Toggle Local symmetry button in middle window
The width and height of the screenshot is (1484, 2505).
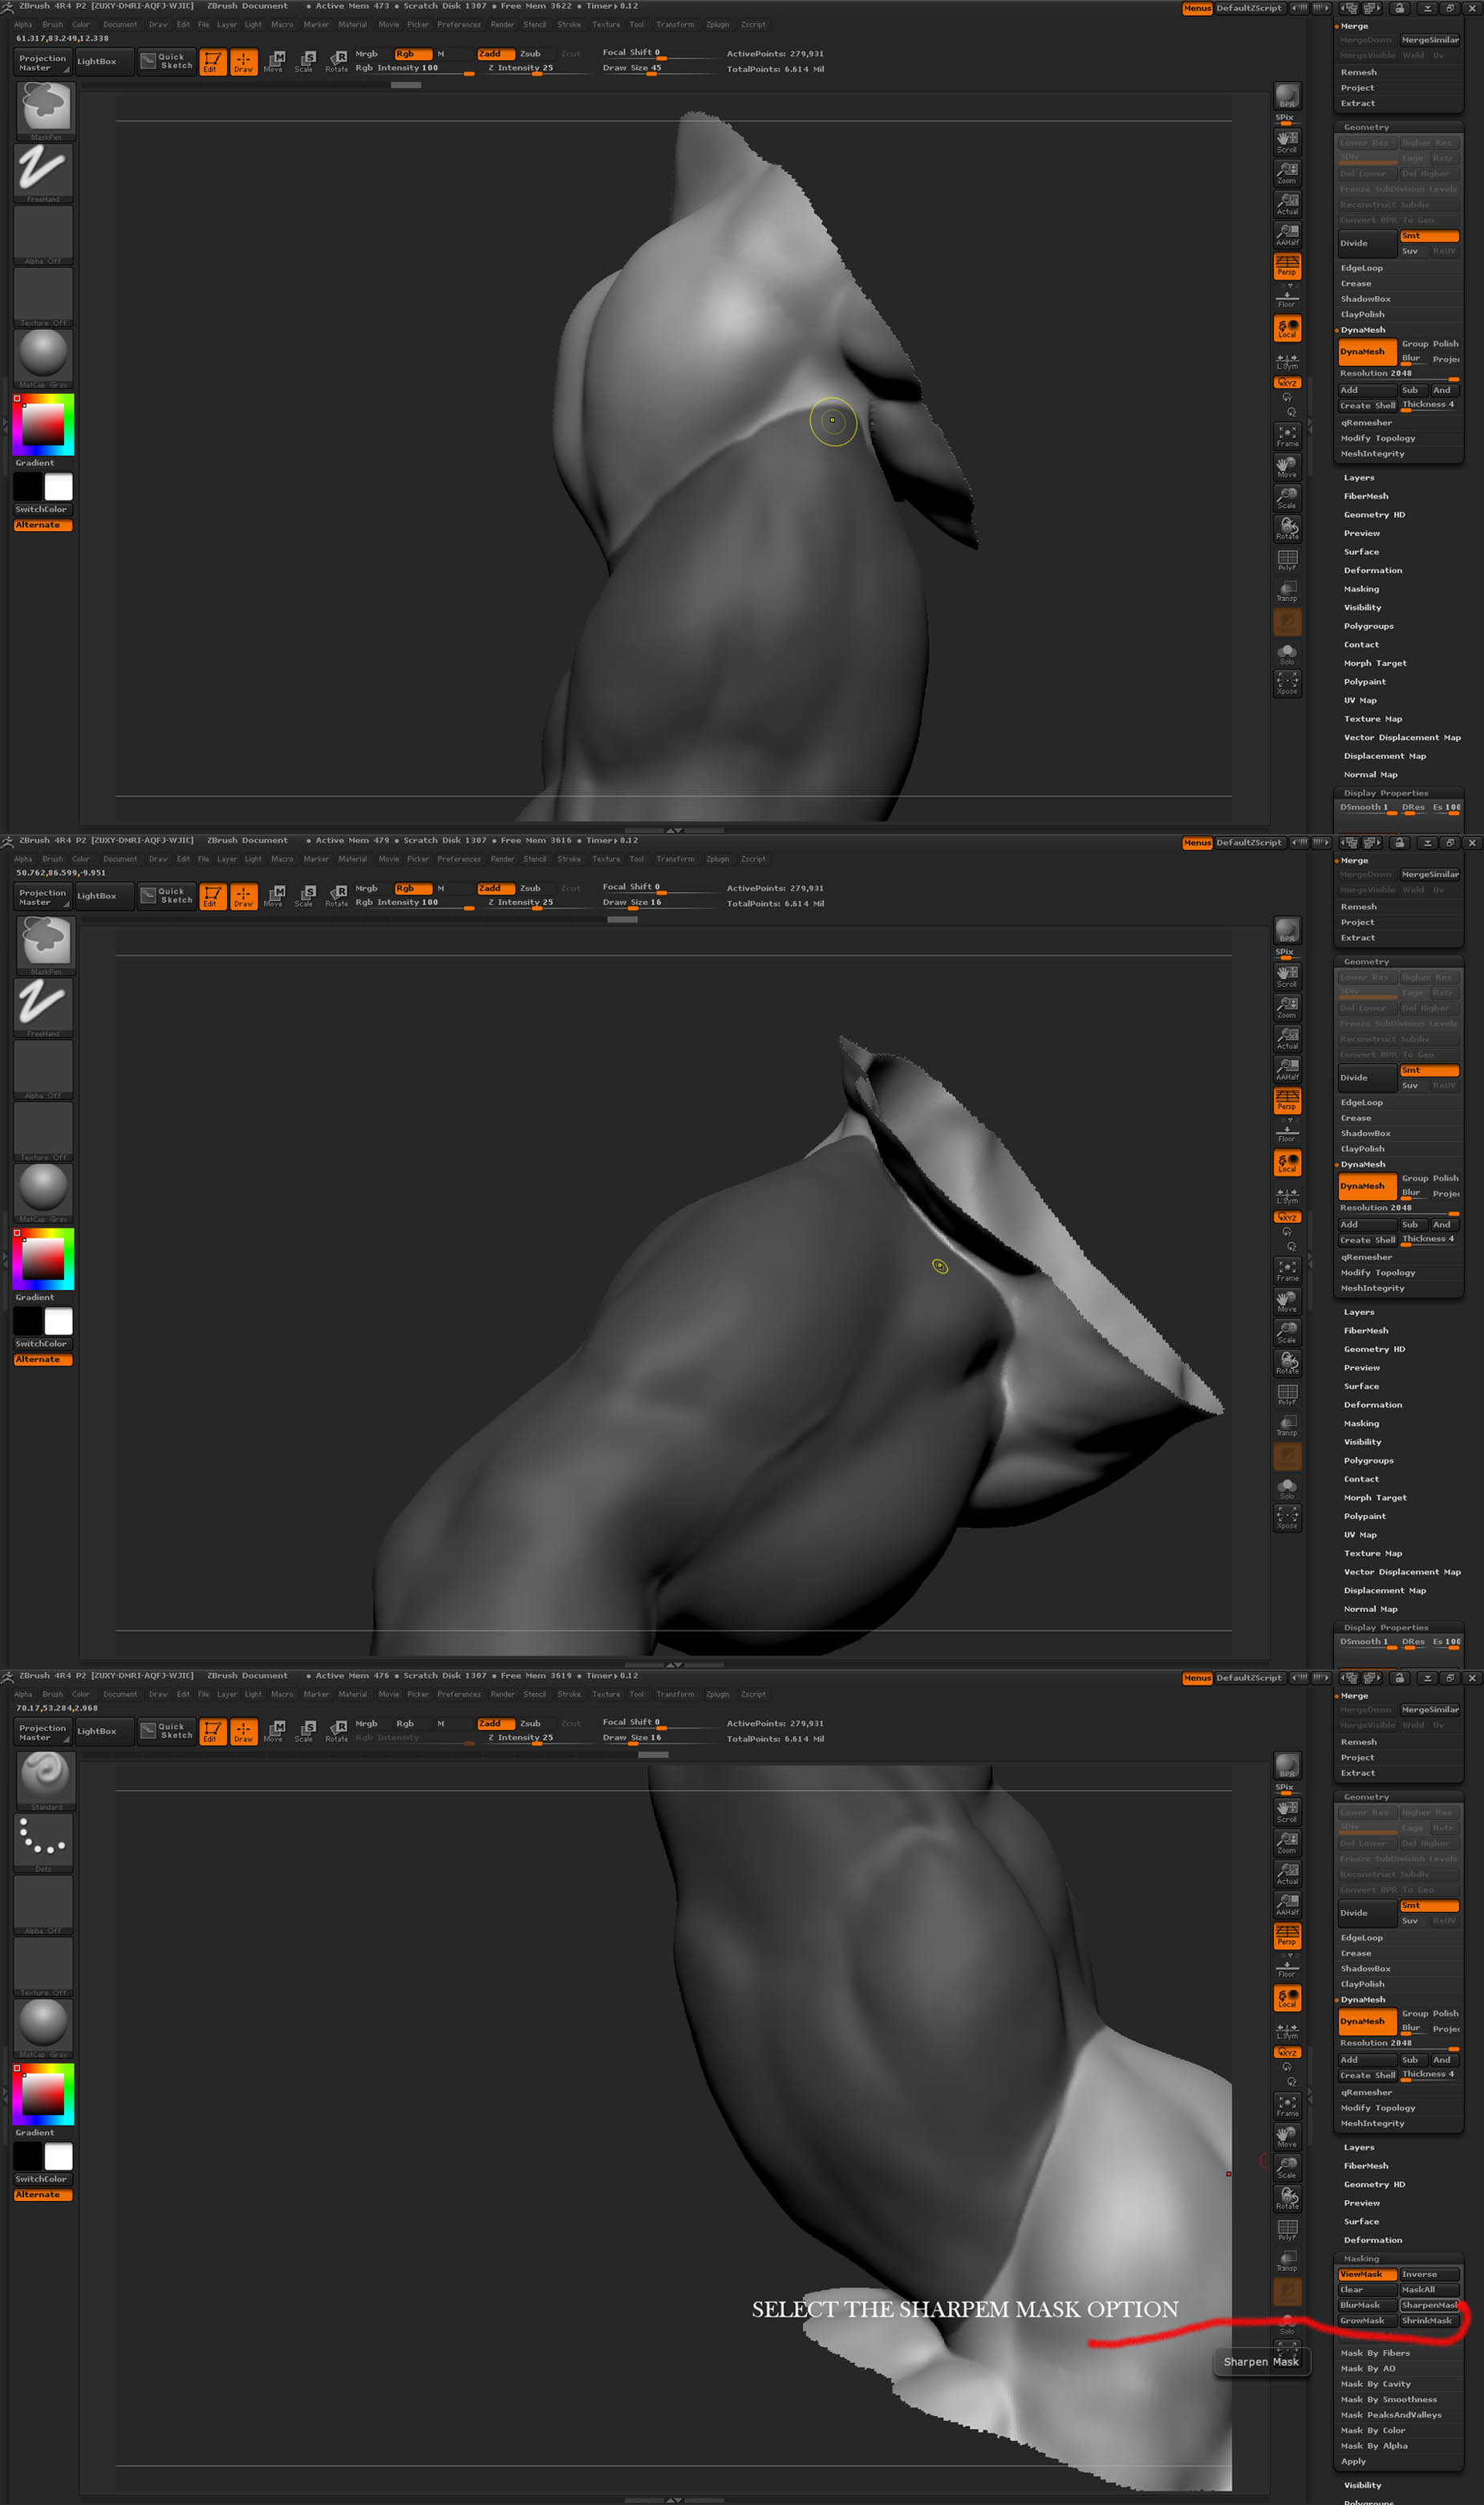point(1287,1162)
